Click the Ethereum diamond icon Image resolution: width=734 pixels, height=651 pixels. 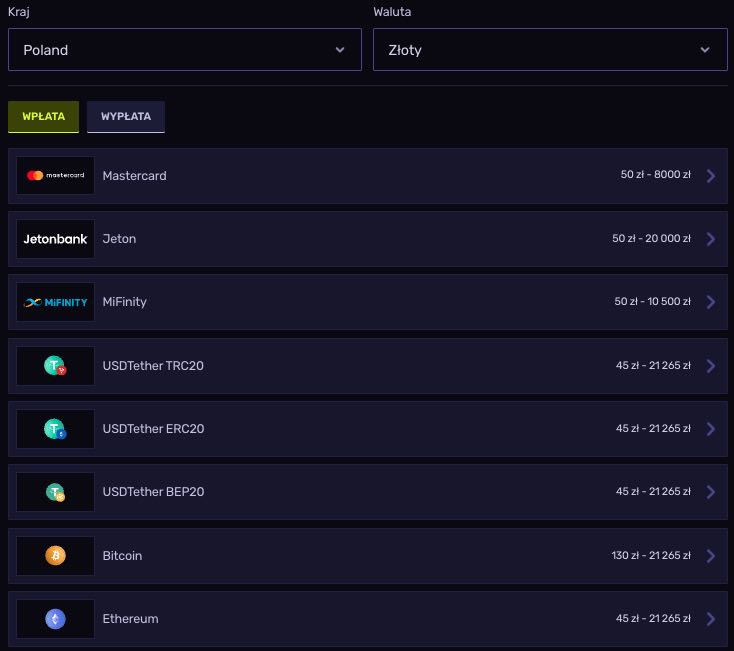click(55, 619)
